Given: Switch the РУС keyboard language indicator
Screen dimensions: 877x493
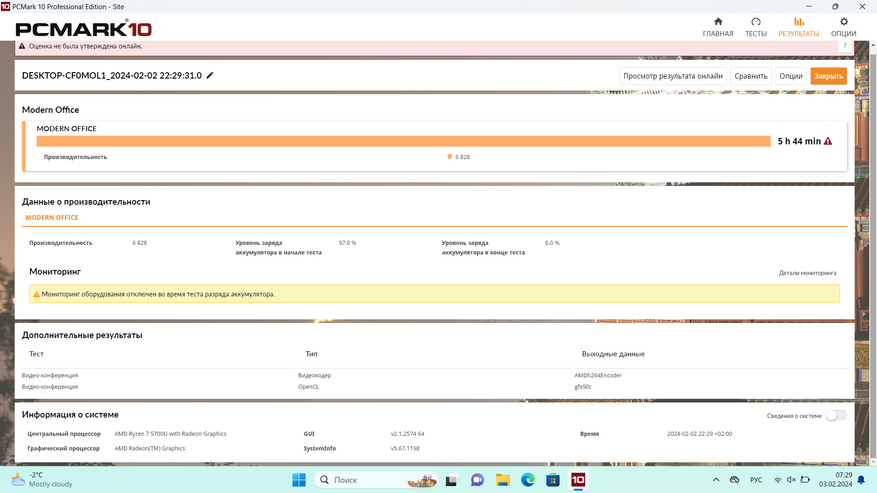Looking at the screenshot, I should 758,480.
